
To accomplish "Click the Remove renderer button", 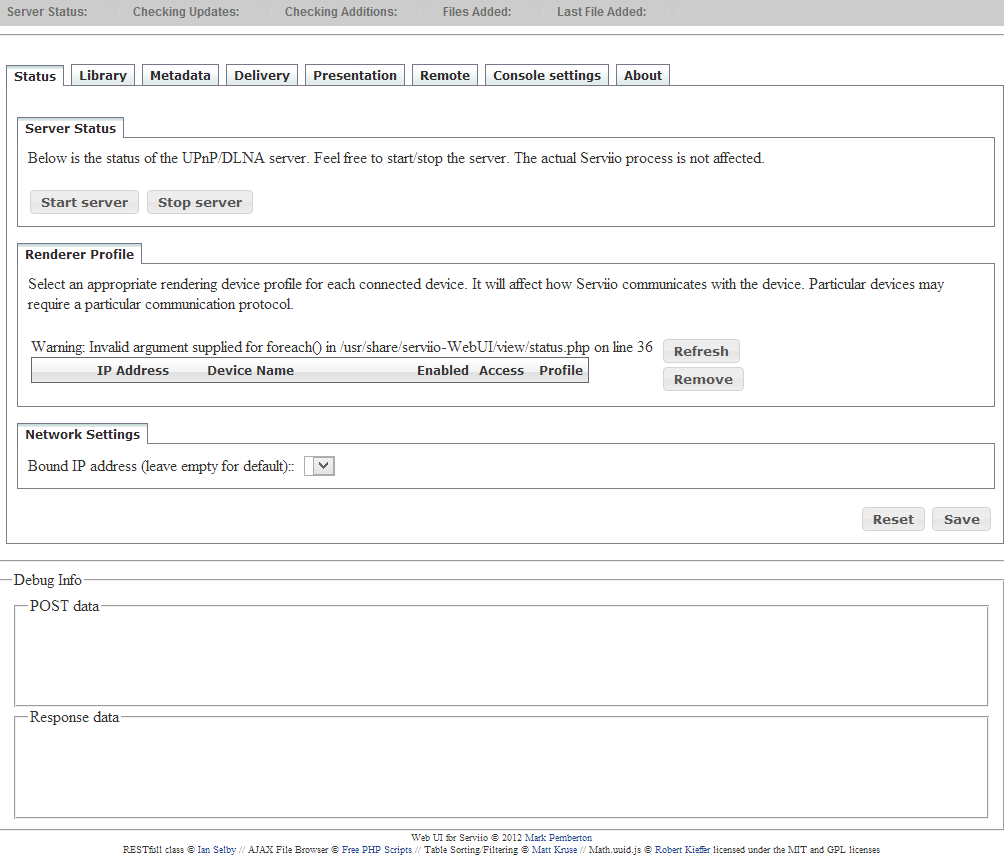I will coord(703,379).
